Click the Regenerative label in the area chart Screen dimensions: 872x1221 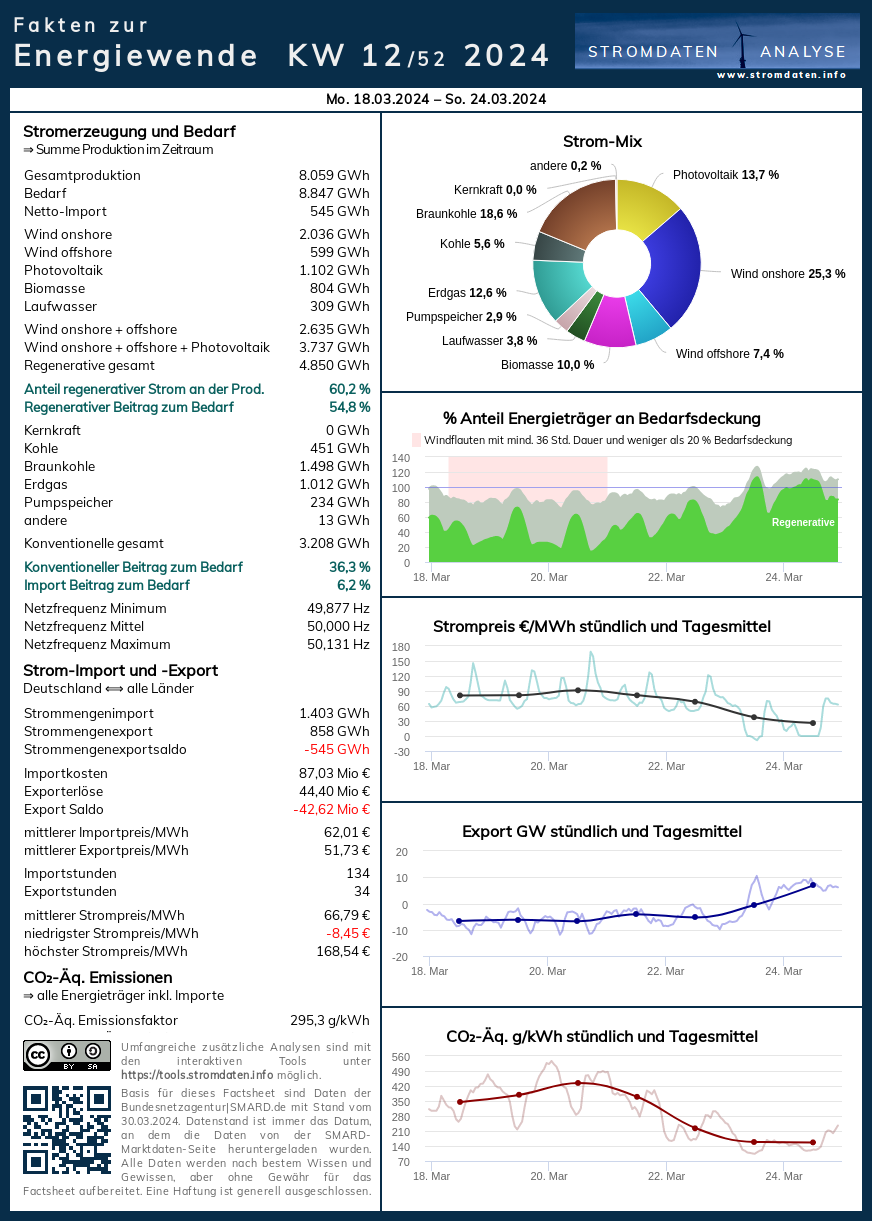click(803, 522)
